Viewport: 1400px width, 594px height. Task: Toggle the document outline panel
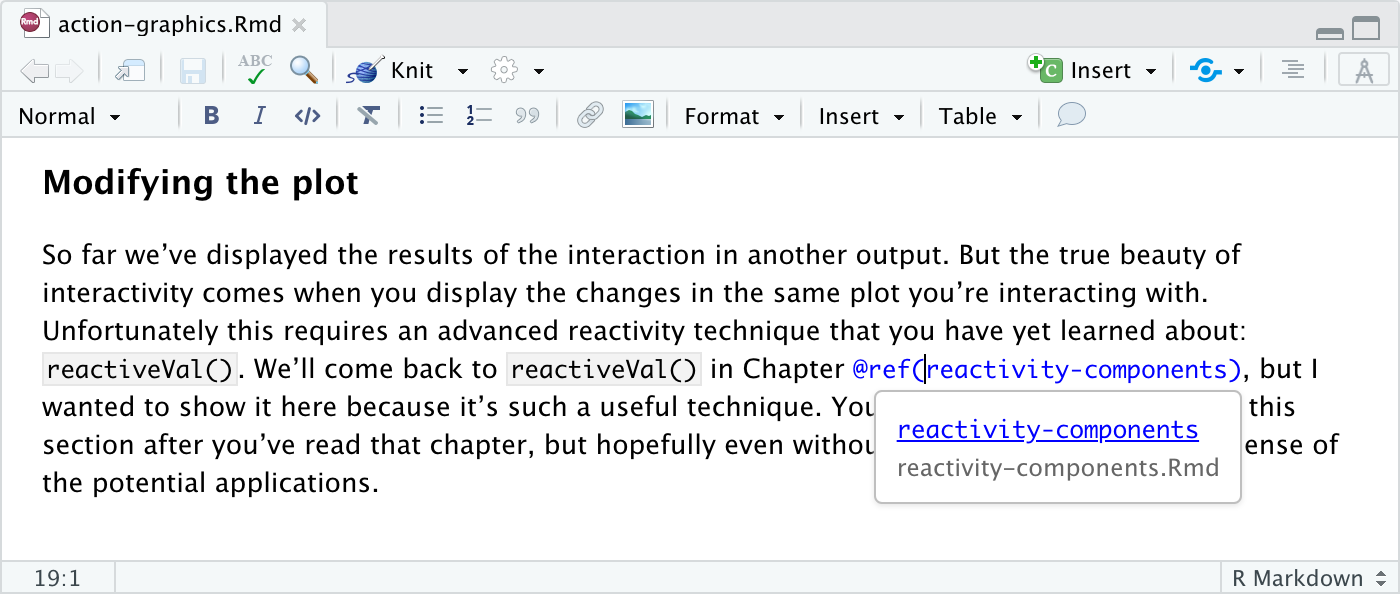(x=1293, y=70)
